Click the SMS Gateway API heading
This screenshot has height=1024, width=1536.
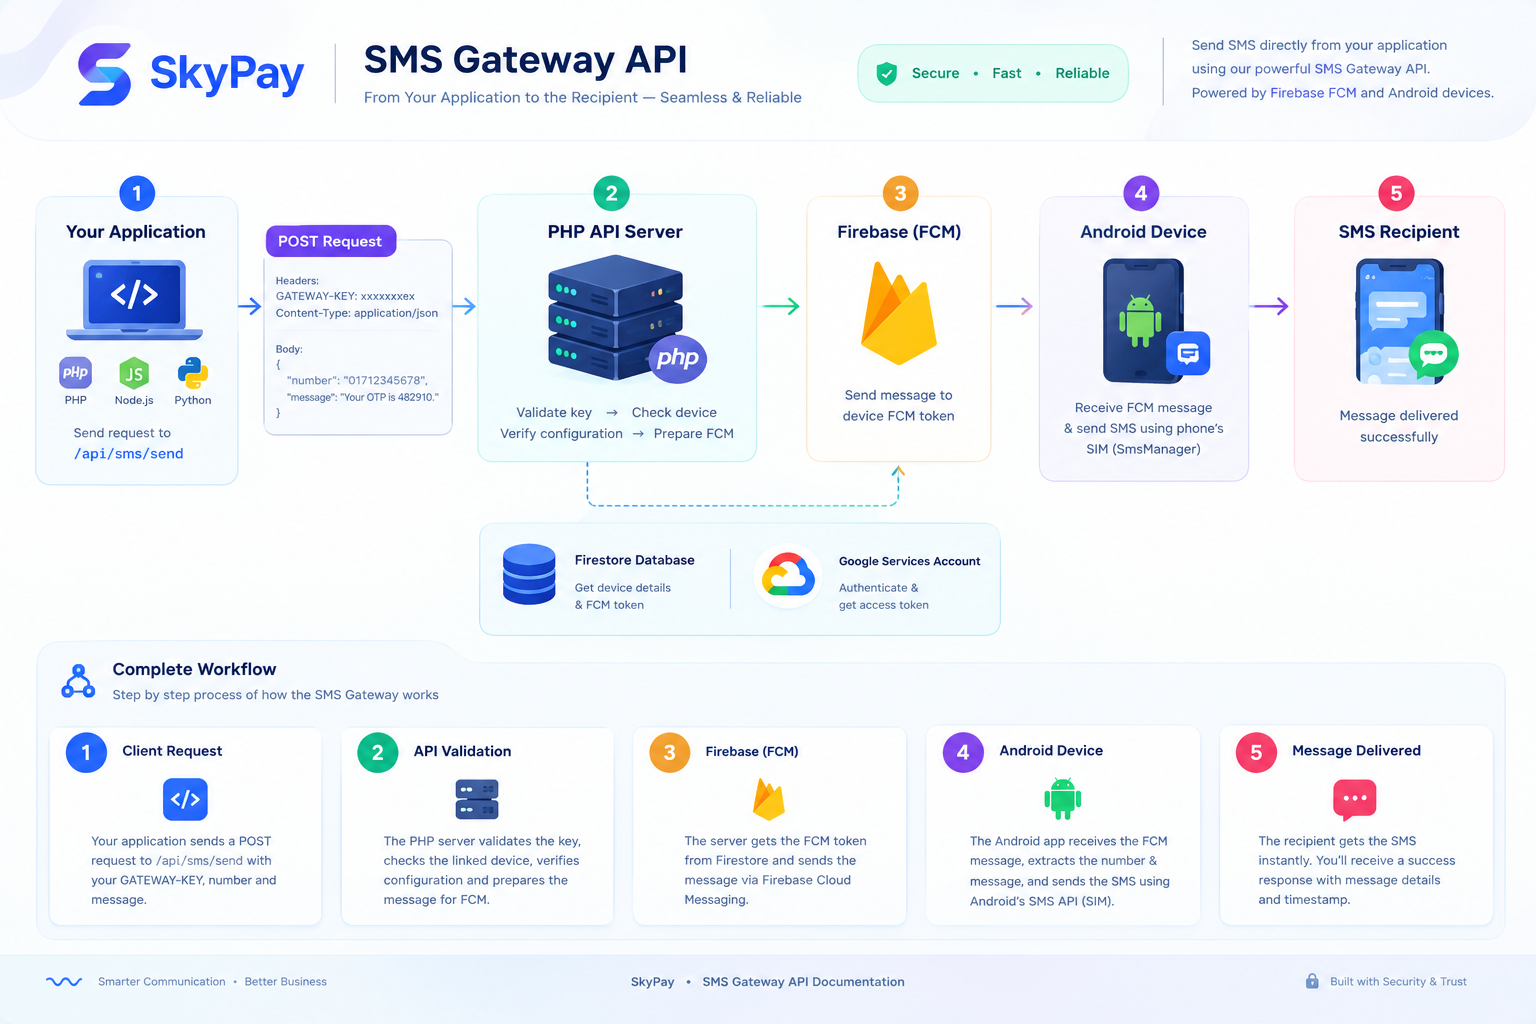[x=526, y=60]
